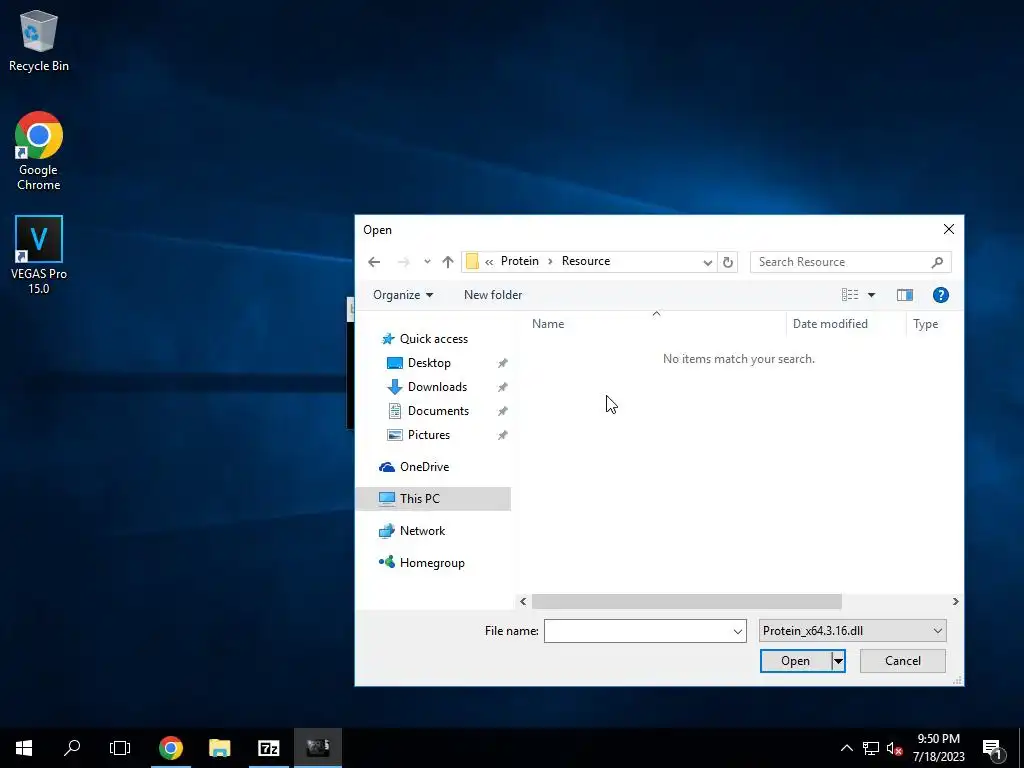Click the File name text field
Screen dimensions: 1024x768
point(637,632)
